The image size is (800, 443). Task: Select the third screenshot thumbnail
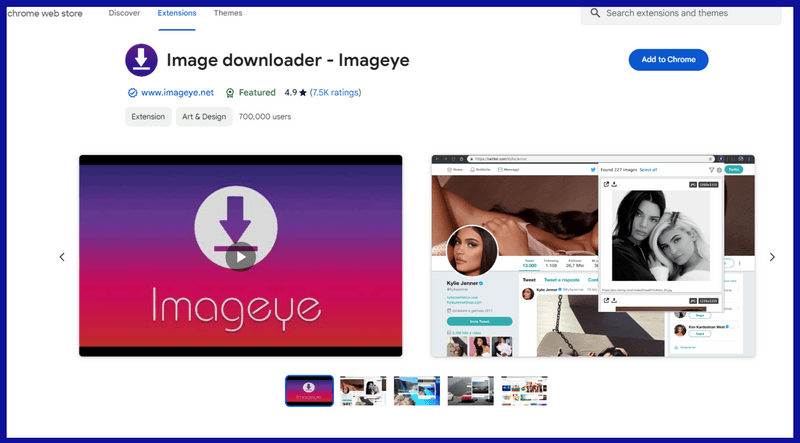pyautogui.click(x=416, y=390)
